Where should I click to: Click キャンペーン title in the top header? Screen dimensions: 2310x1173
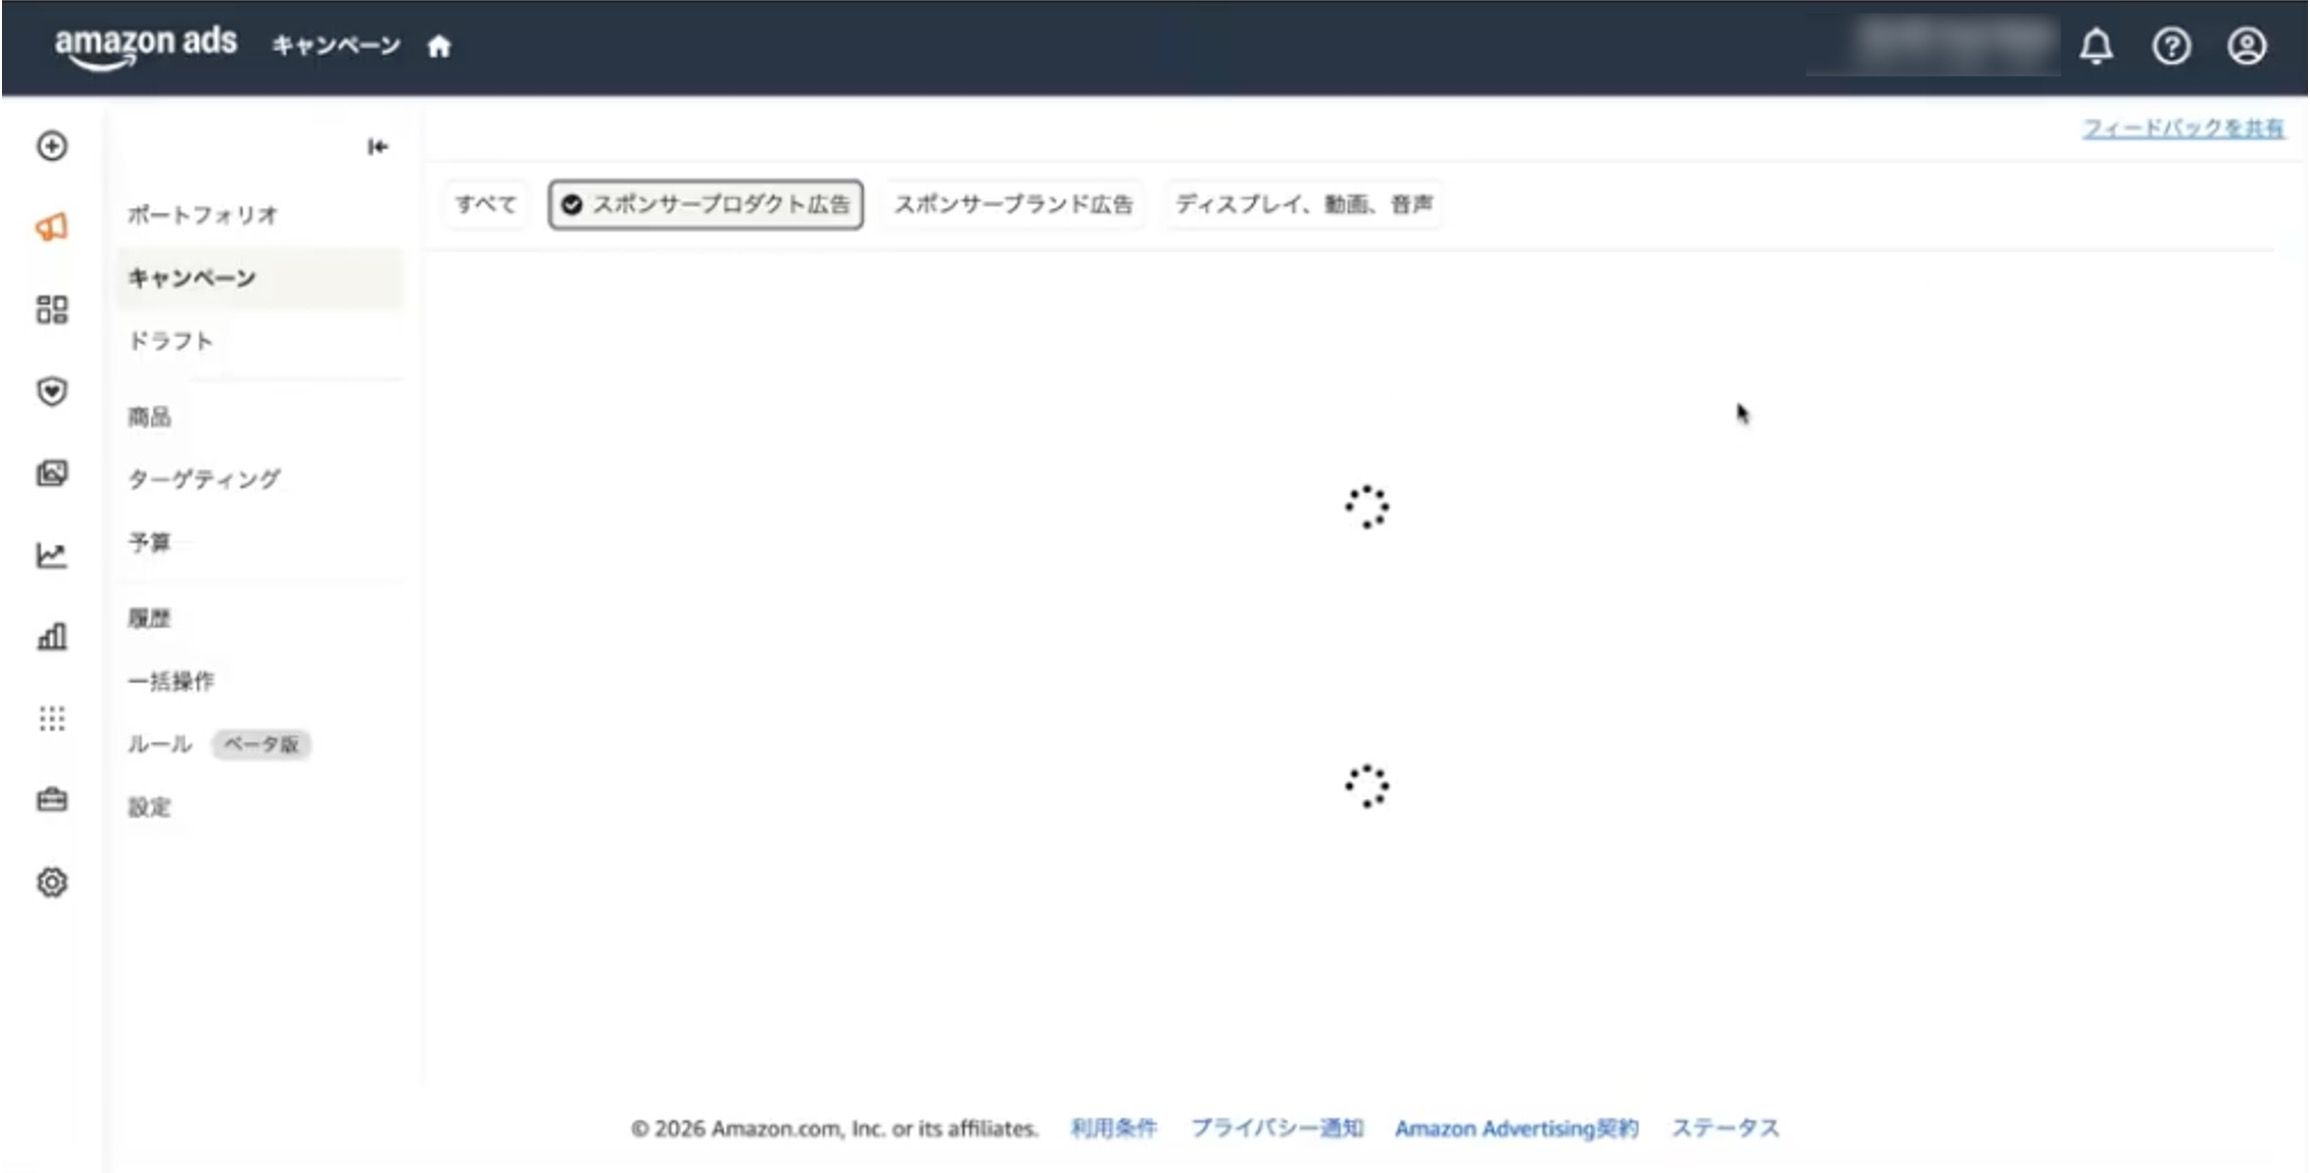click(336, 46)
